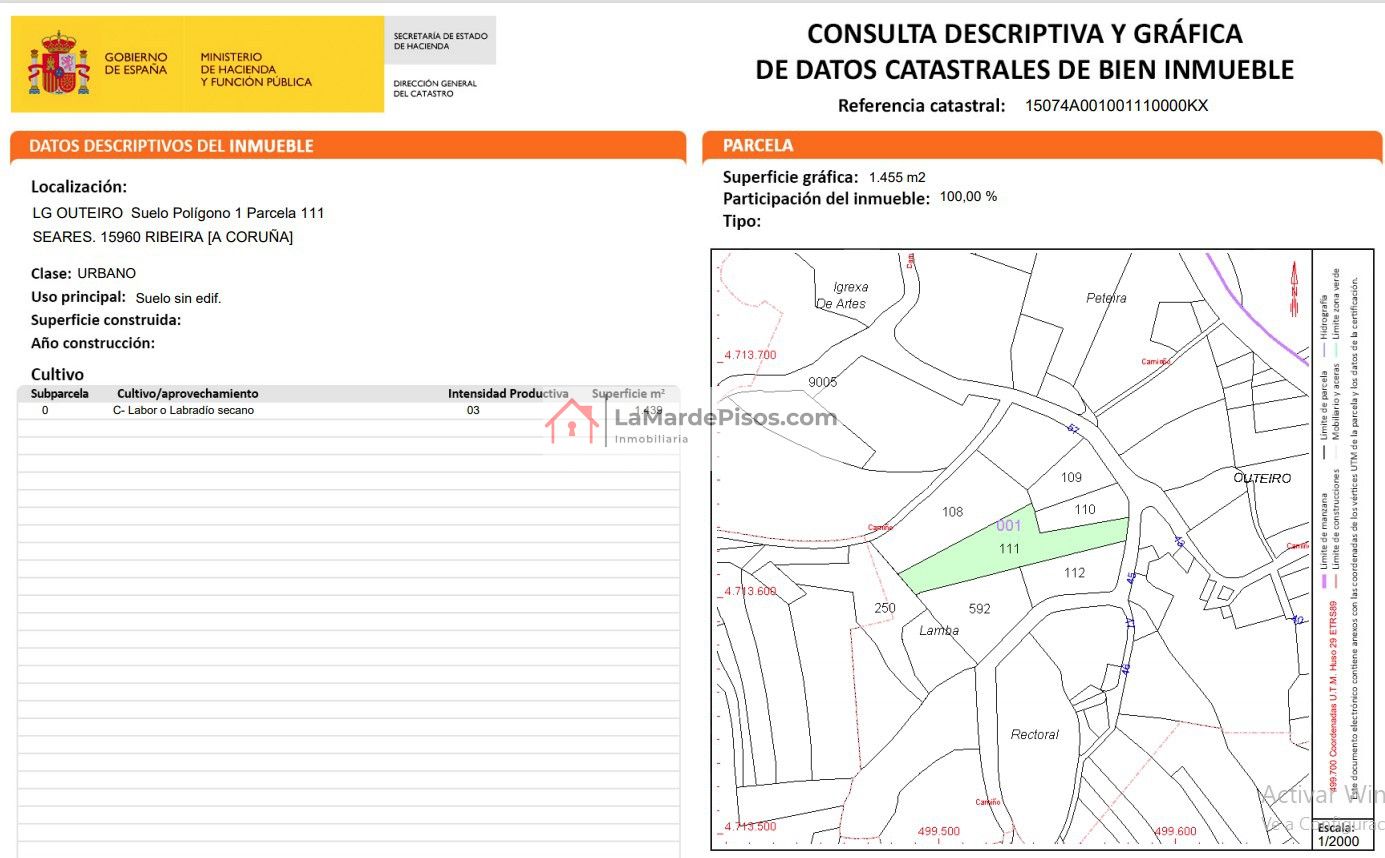1385x858 pixels.
Task: Click the 'Localización:' label
Action: pyautogui.click(x=79, y=187)
